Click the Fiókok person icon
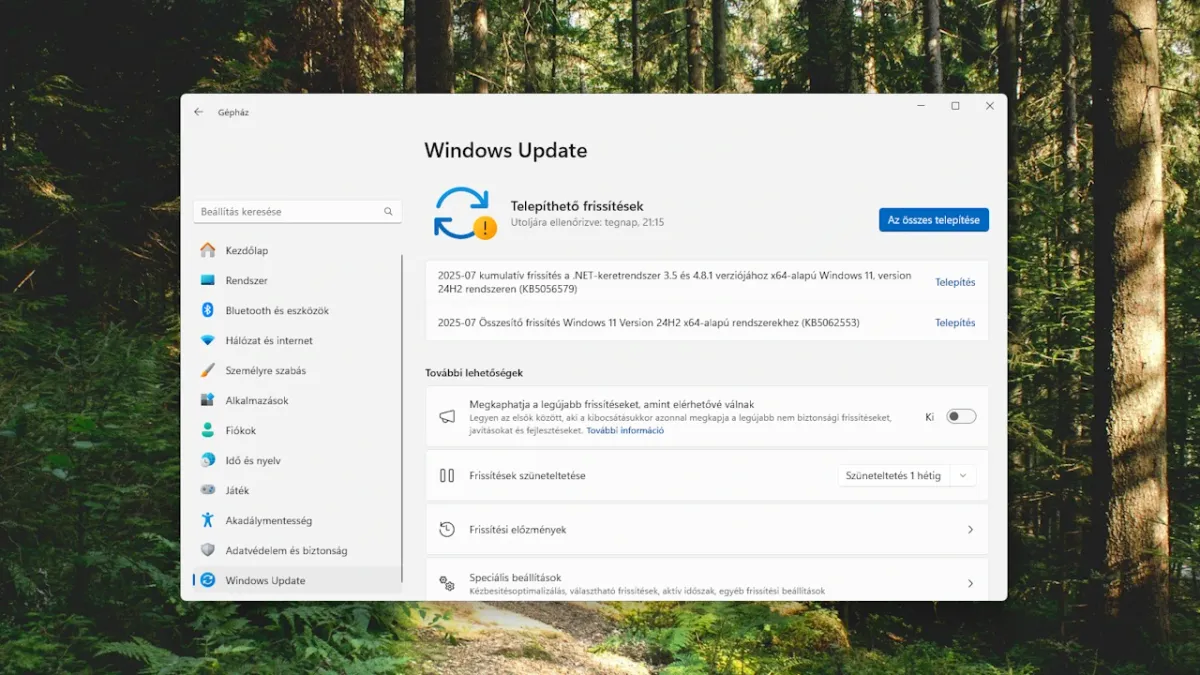 pos(208,430)
